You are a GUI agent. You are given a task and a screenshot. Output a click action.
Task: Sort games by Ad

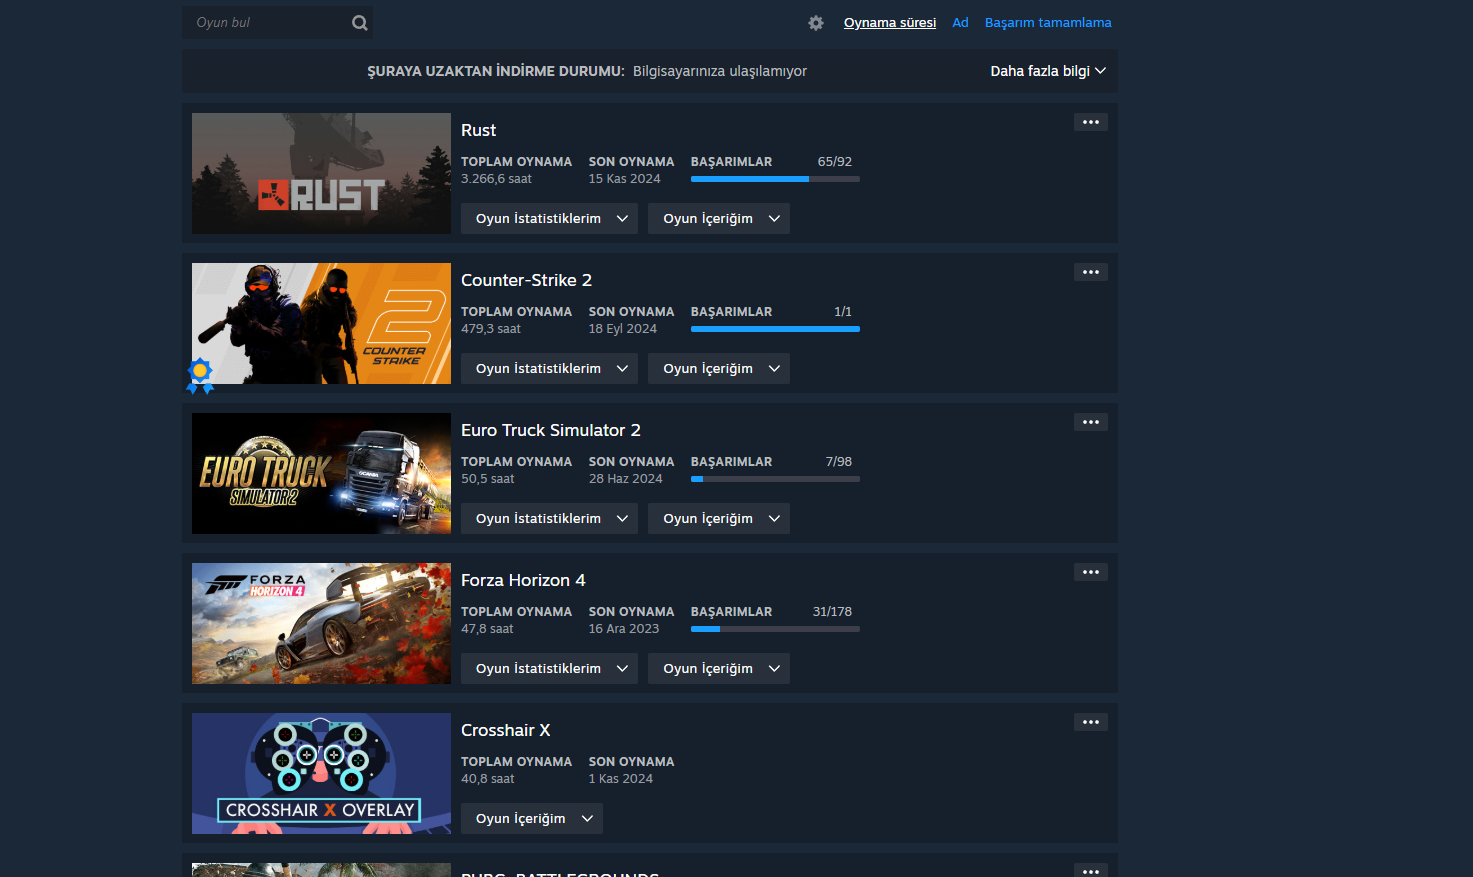click(960, 23)
